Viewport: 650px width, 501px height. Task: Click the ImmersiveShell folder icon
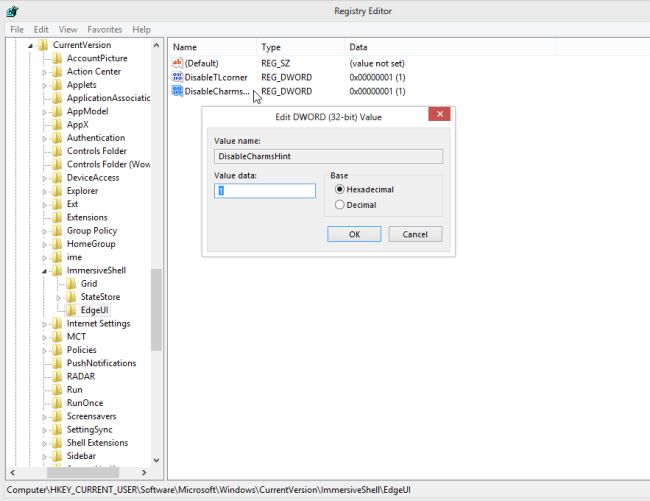57,270
